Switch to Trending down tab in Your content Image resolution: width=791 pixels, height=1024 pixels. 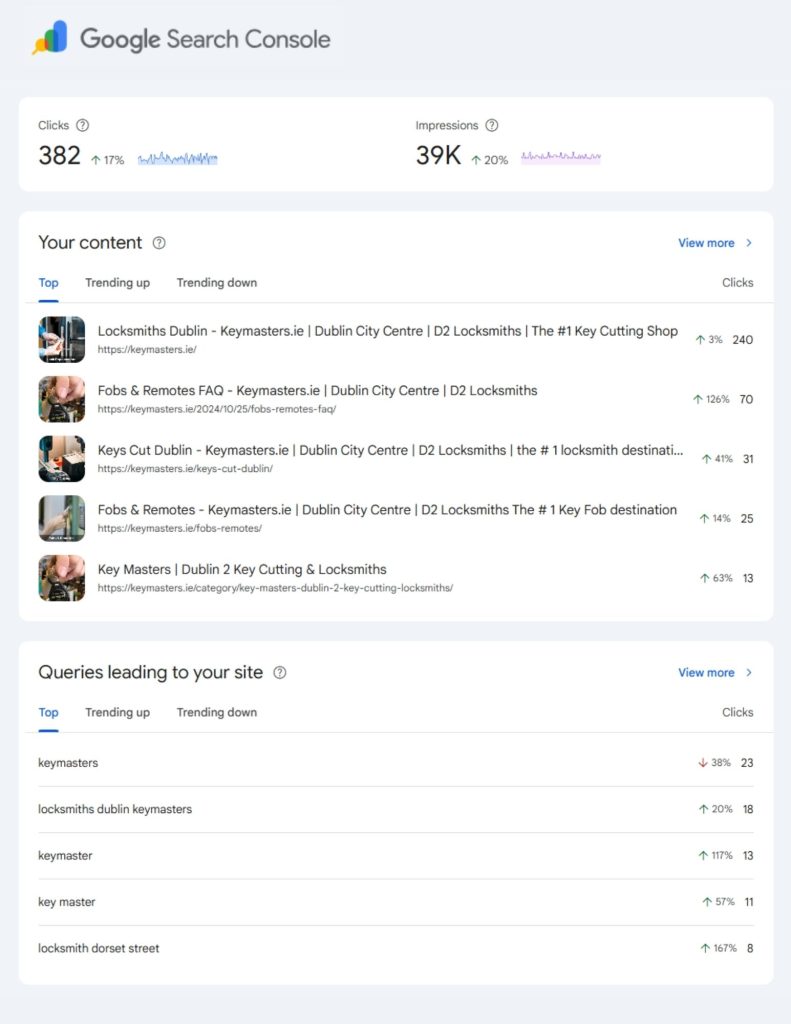216,283
